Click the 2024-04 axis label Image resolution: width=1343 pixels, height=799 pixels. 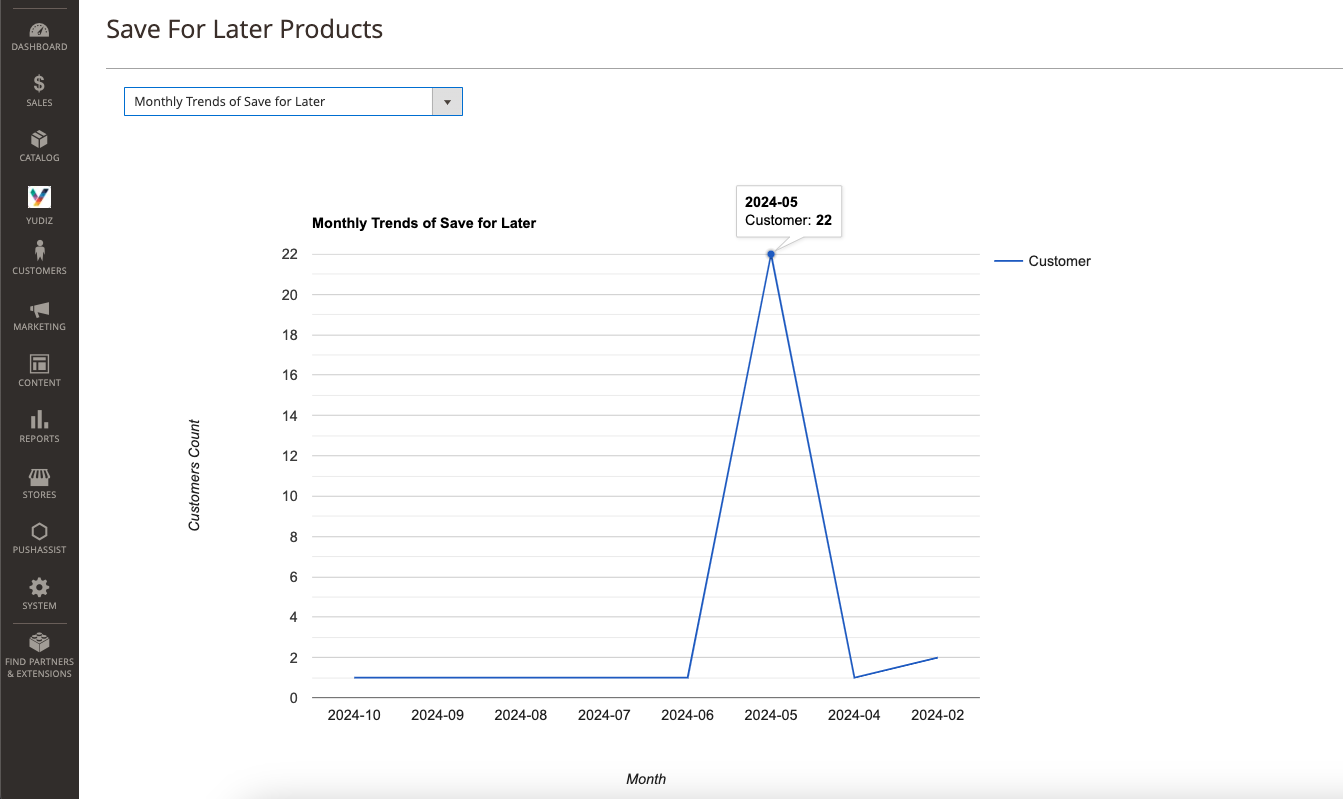854,715
